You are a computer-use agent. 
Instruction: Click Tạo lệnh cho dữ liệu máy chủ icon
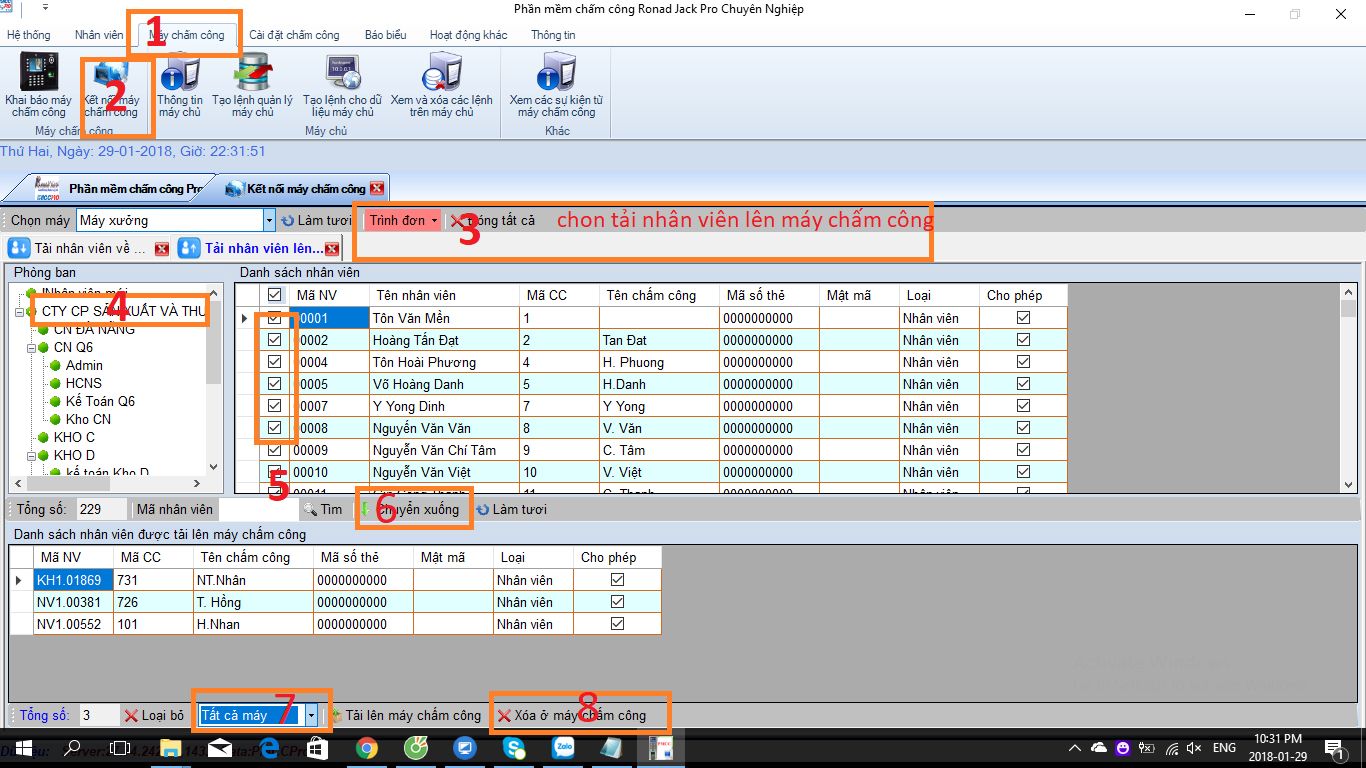click(x=342, y=84)
